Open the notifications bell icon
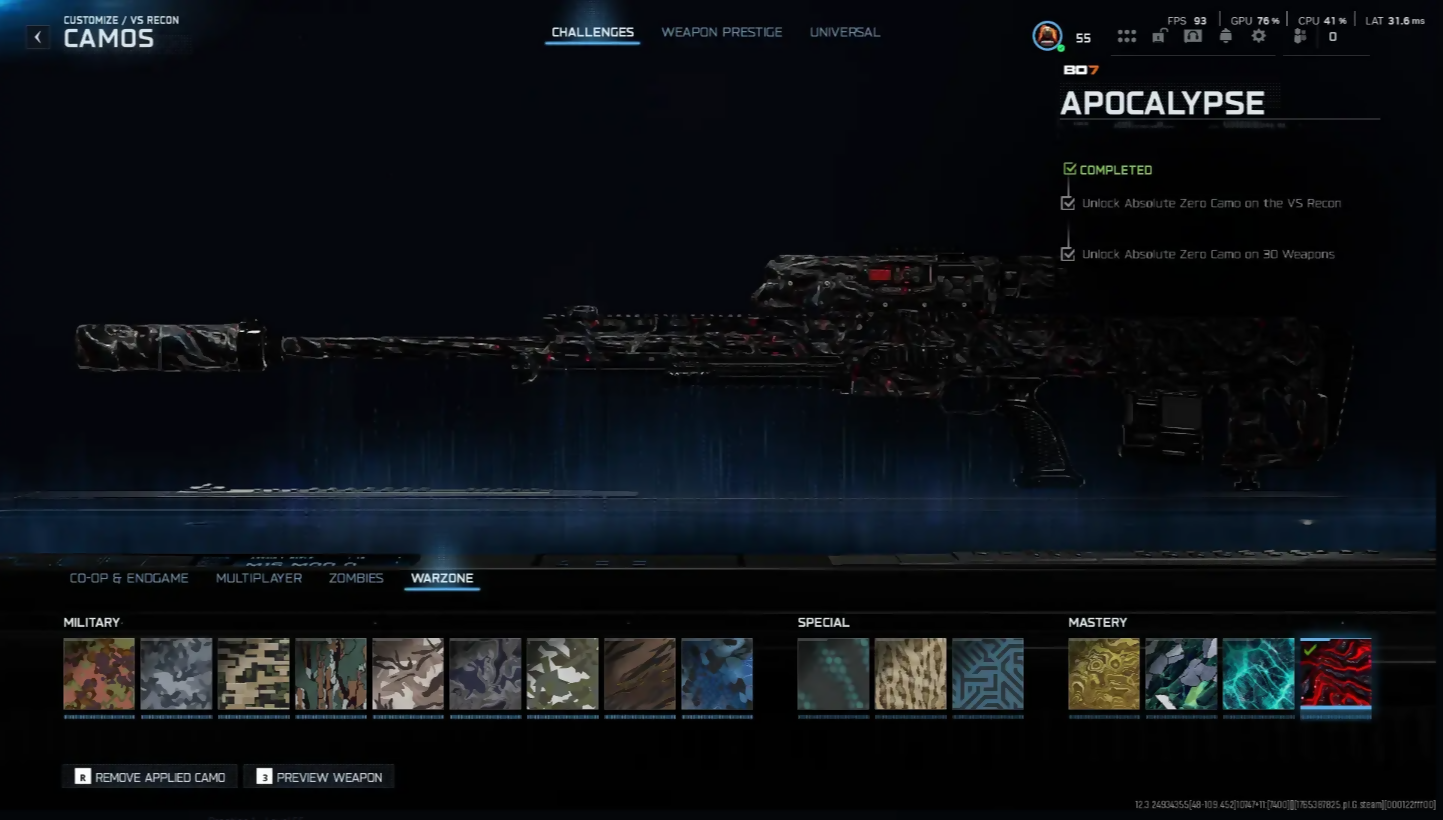 (1225, 36)
